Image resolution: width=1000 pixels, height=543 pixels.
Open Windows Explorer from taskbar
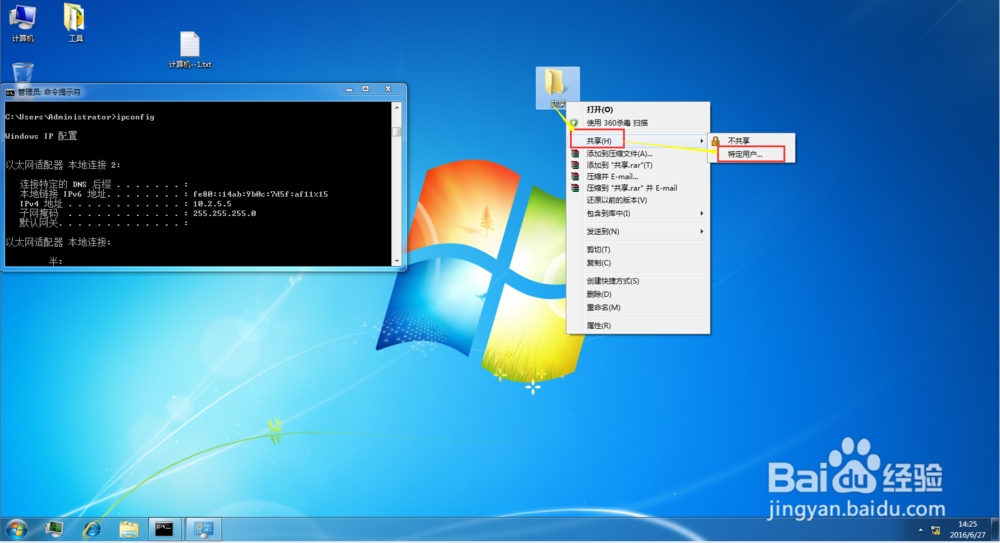coord(129,529)
